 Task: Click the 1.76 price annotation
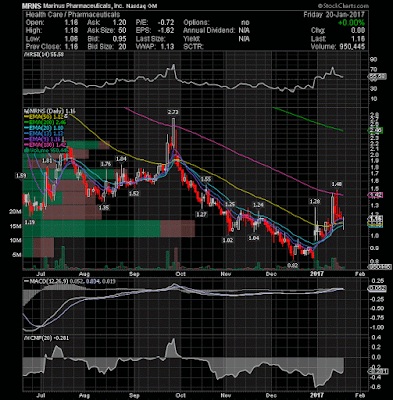(106, 164)
